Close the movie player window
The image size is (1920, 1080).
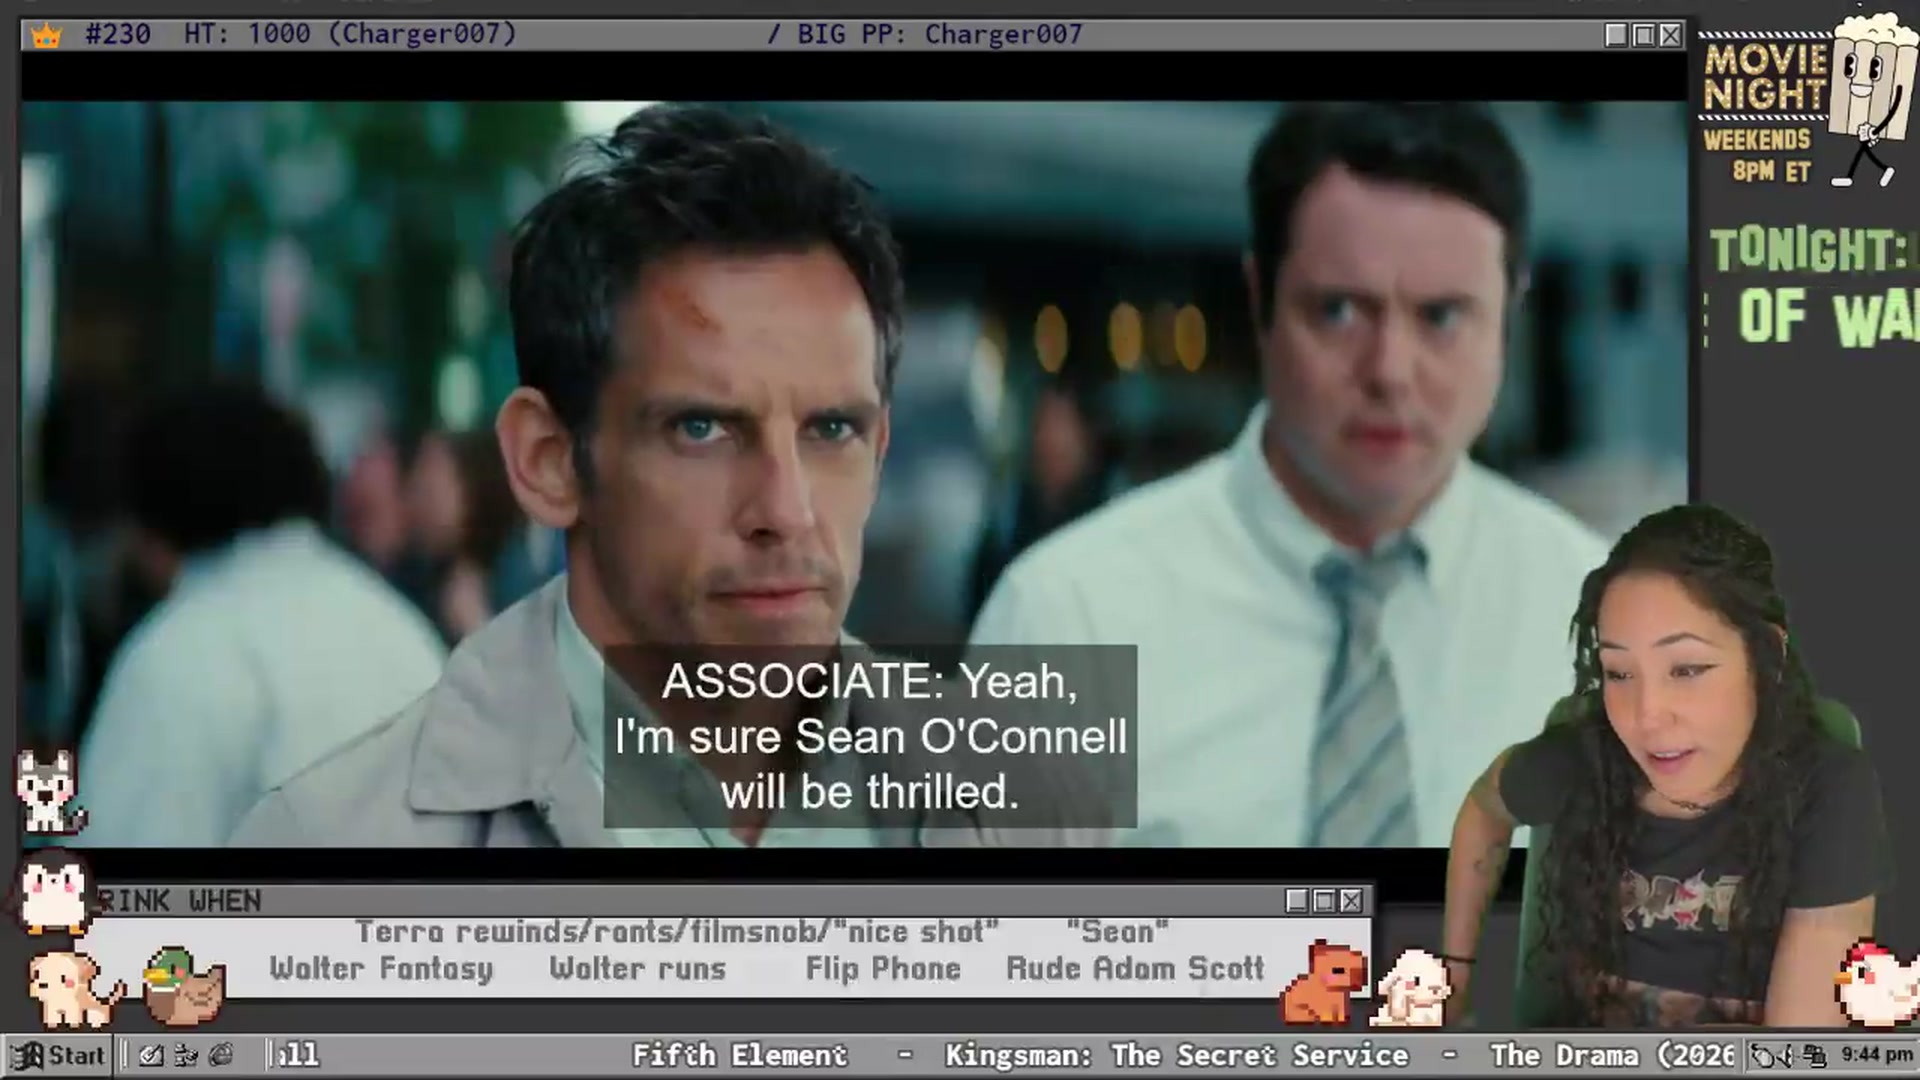tap(1670, 35)
